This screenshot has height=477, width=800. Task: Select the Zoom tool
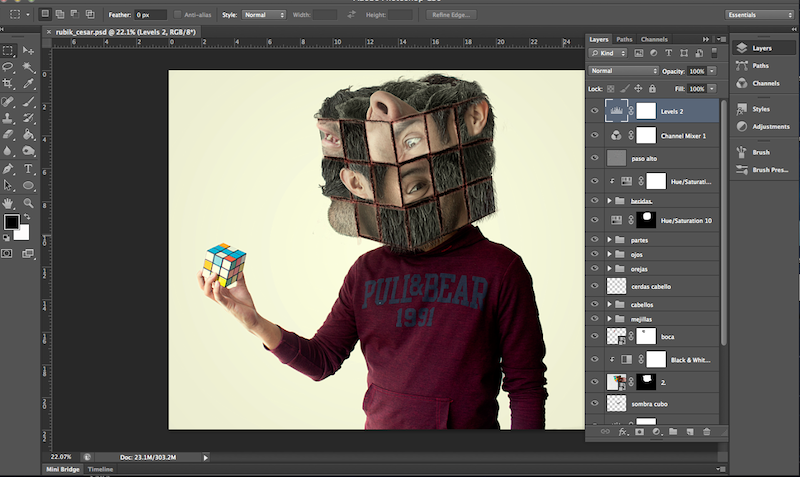pos(29,203)
